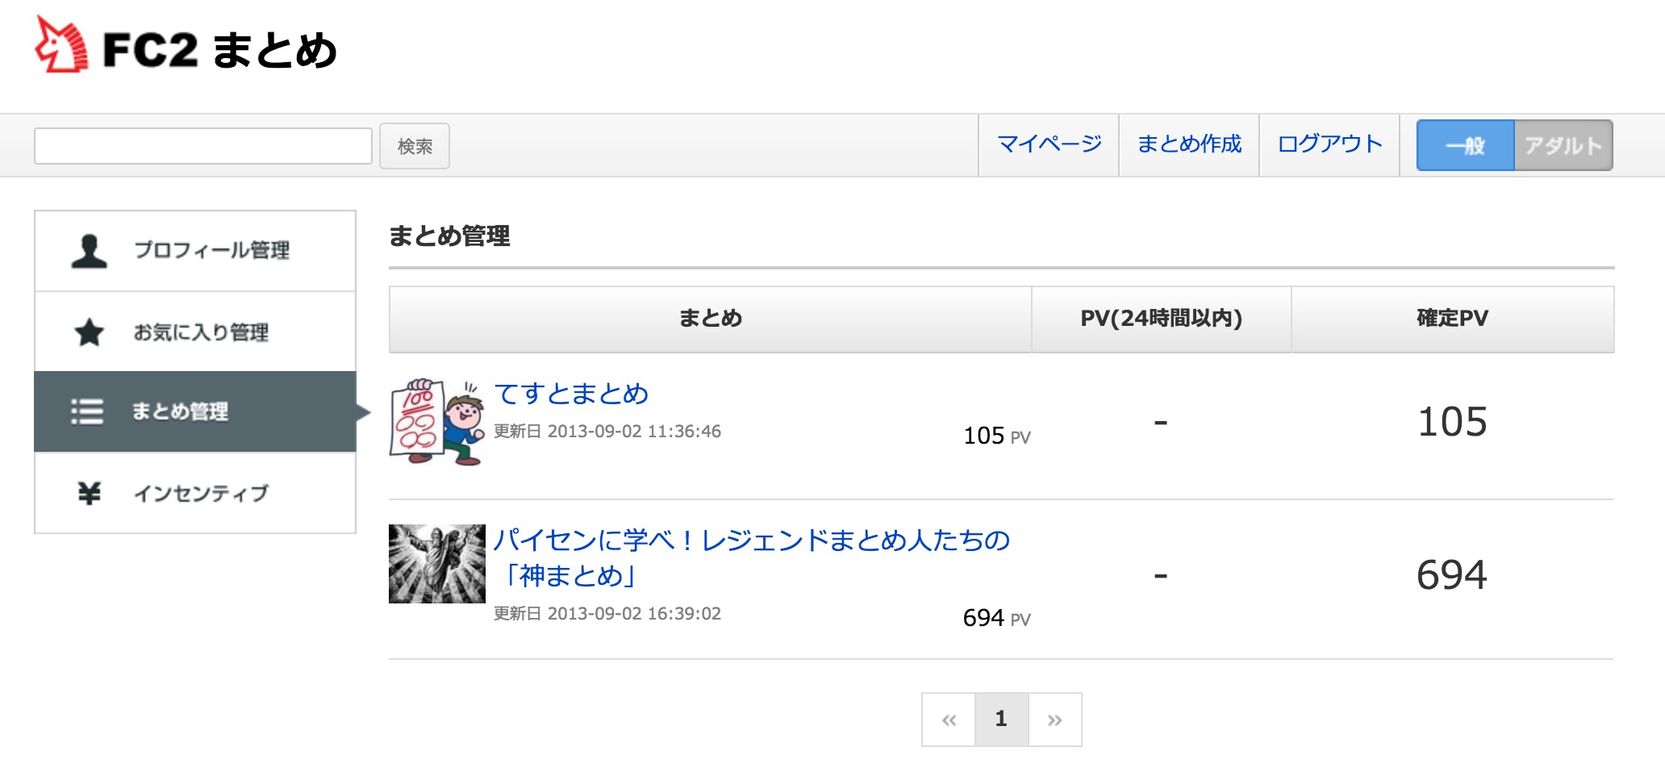1665x768 pixels.
Task: Open the パイセンに学べ！レジェンドまとめ人たちの link
Action: pos(751,541)
